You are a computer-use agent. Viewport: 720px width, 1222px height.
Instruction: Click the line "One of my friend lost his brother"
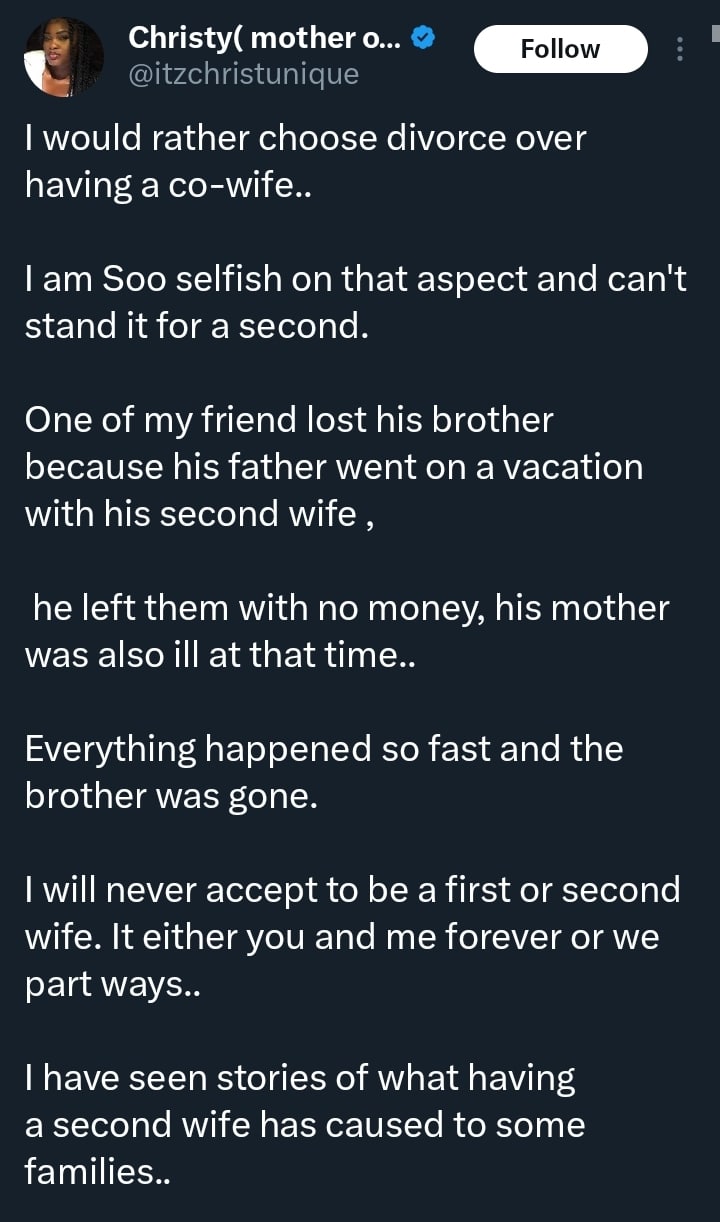pyautogui.click(x=288, y=421)
